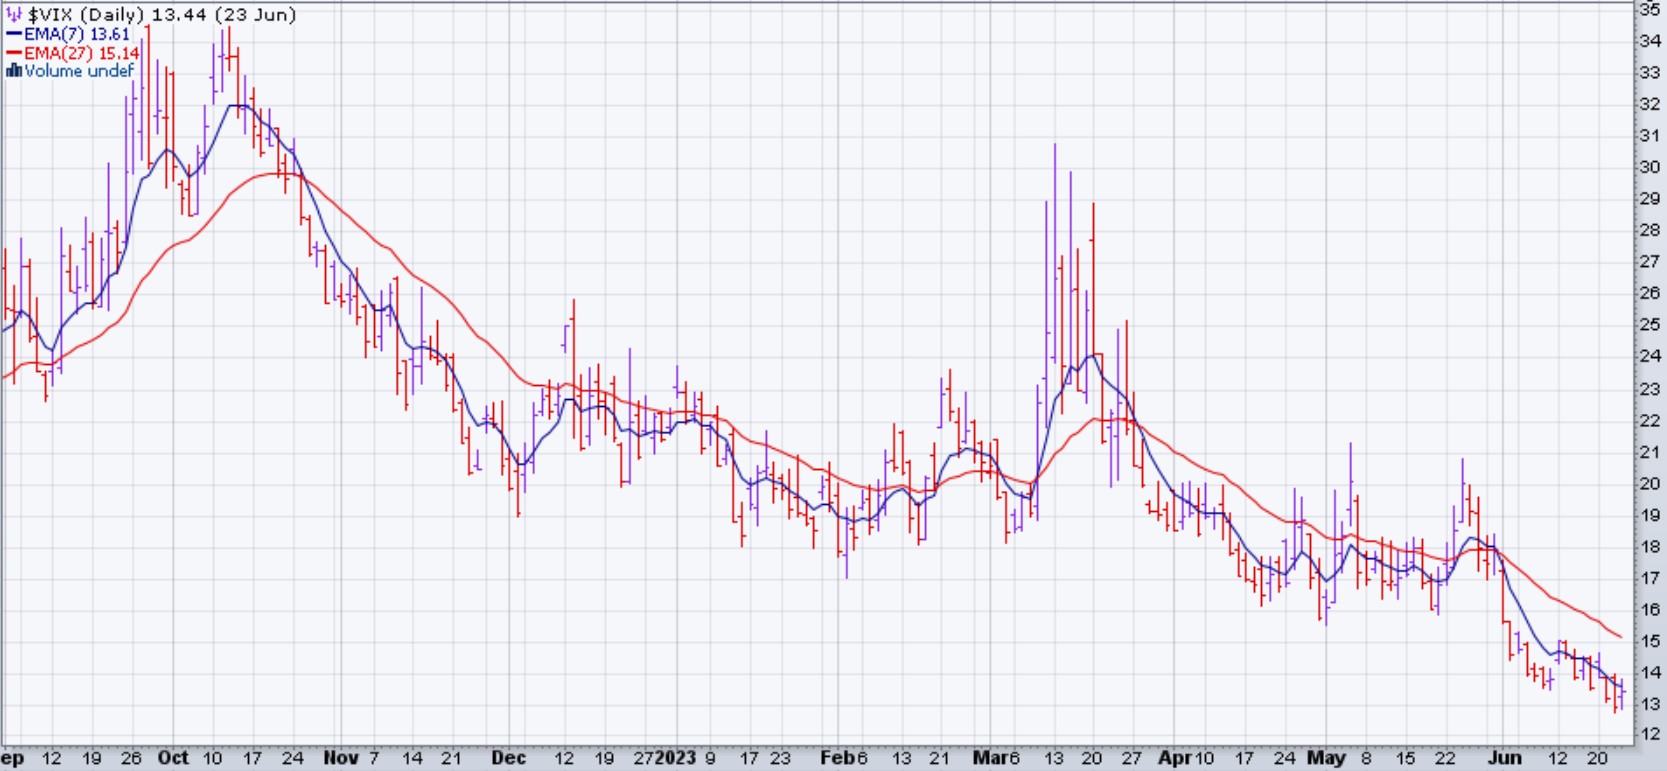The image size is (1667, 771).
Task: Click the Volume bars legend icon
Action: point(13,71)
